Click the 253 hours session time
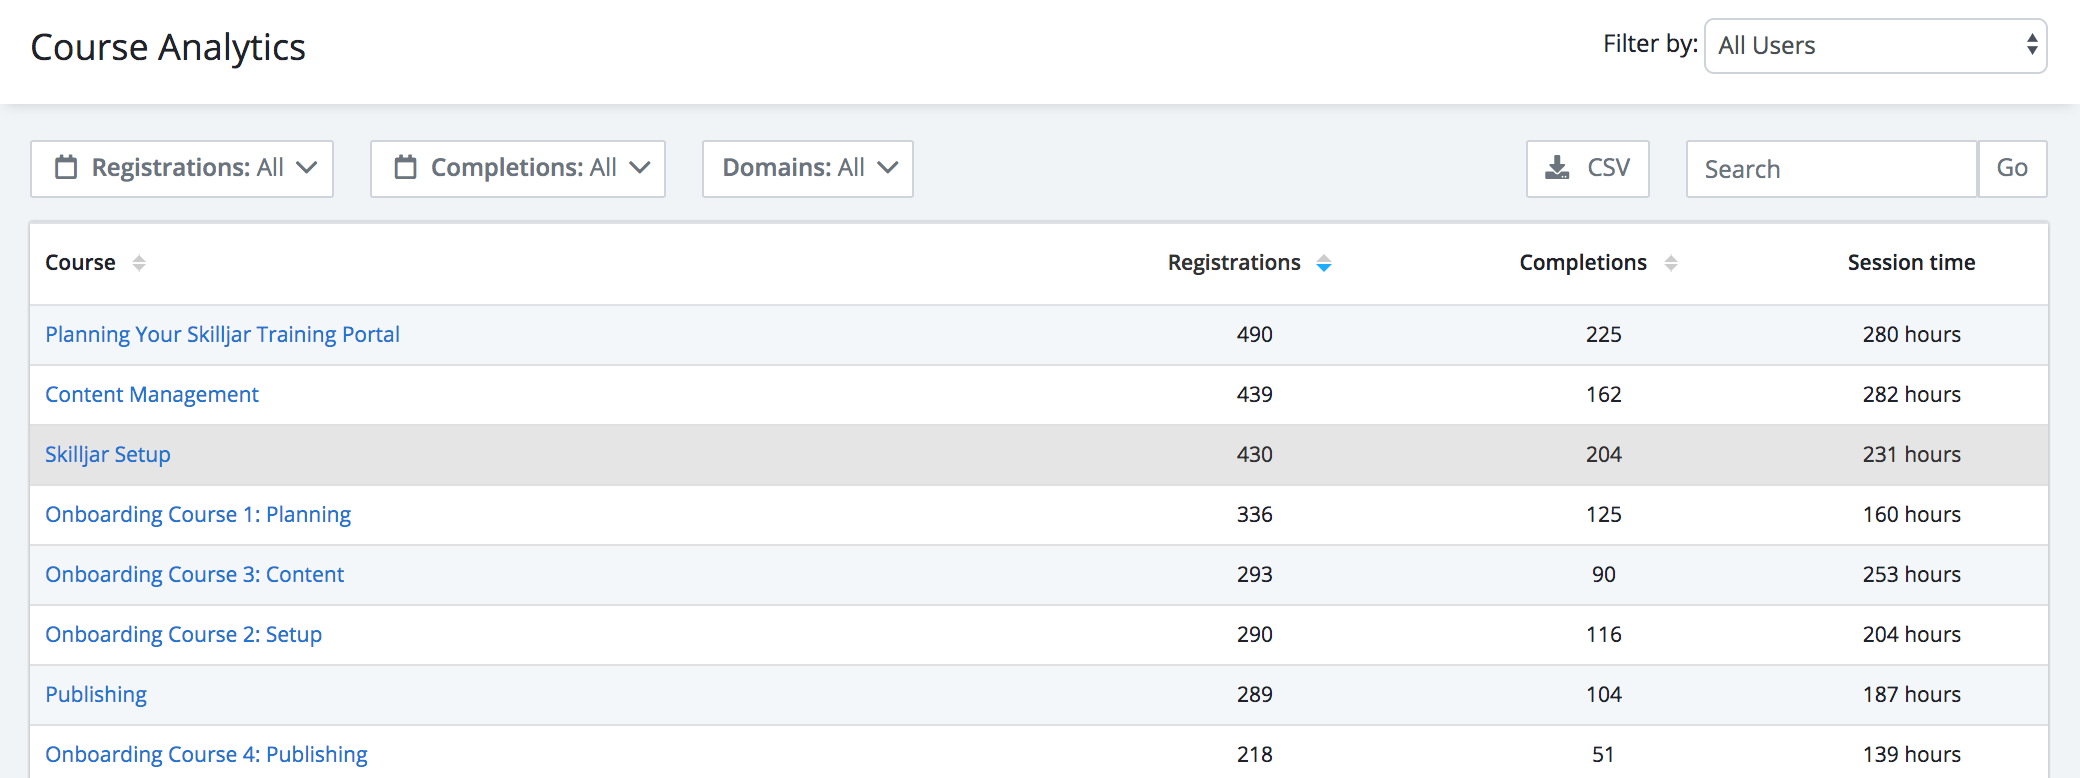 (x=1911, y=574)
